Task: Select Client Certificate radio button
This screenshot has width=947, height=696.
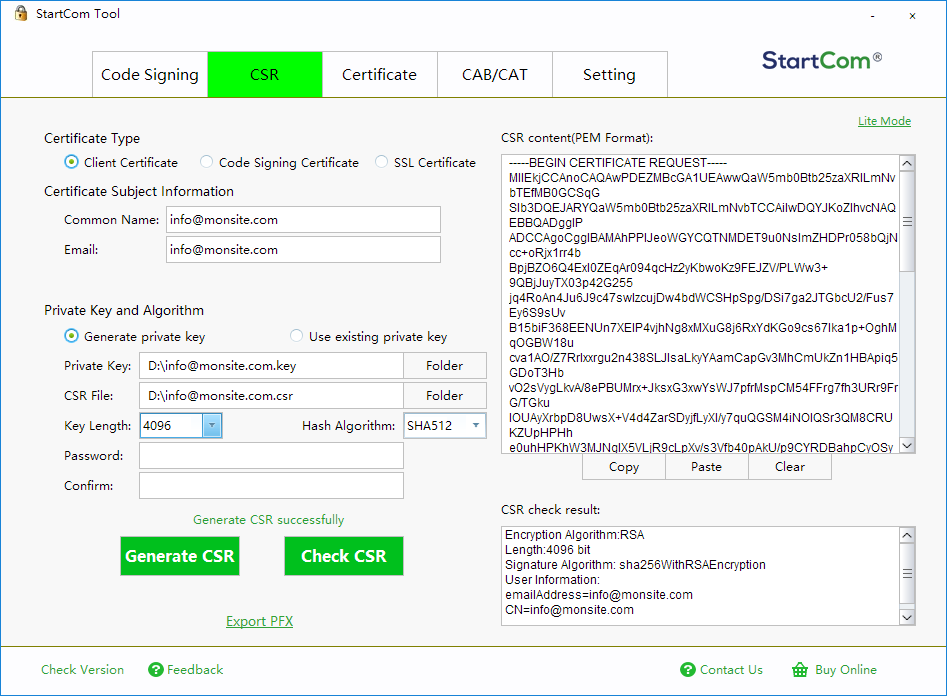Action: coord(71,162)
